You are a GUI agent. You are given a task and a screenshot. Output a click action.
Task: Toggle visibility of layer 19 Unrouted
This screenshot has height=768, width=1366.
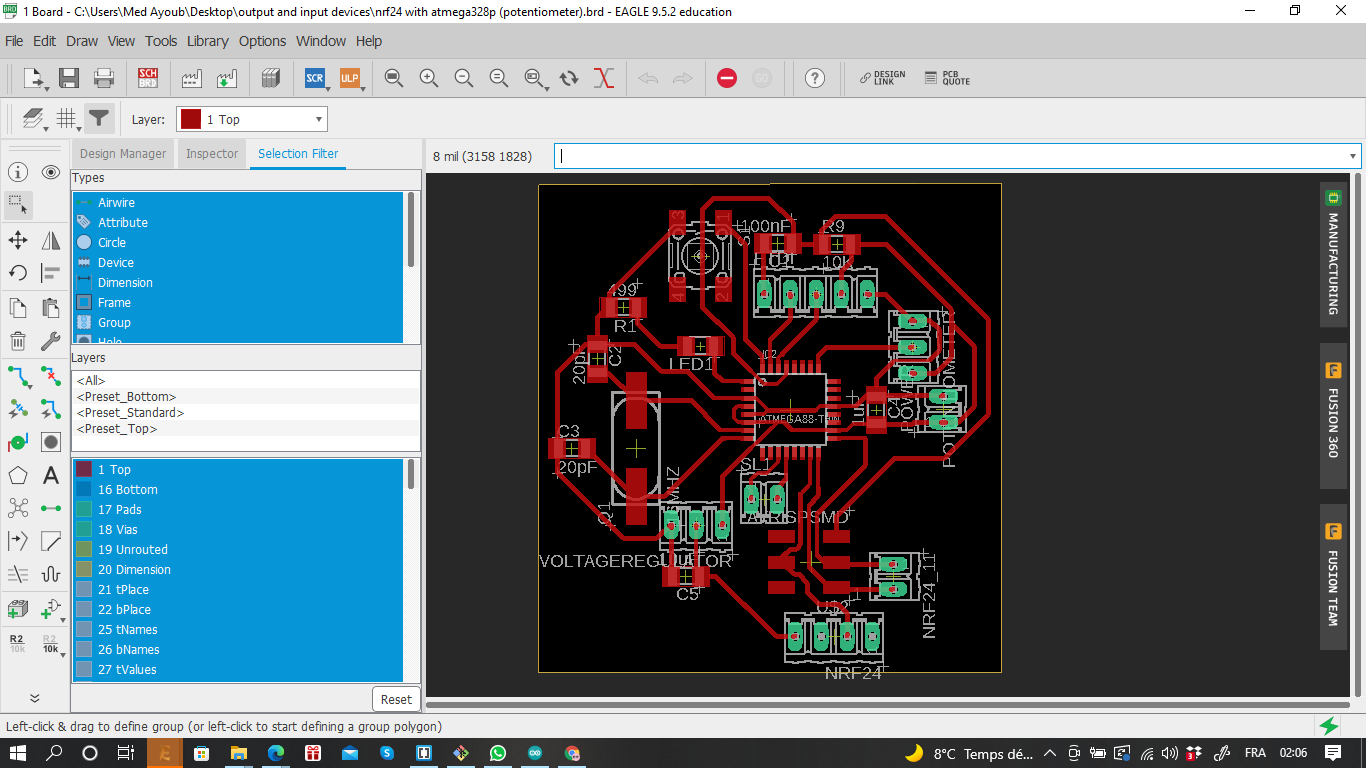(84, 549)
